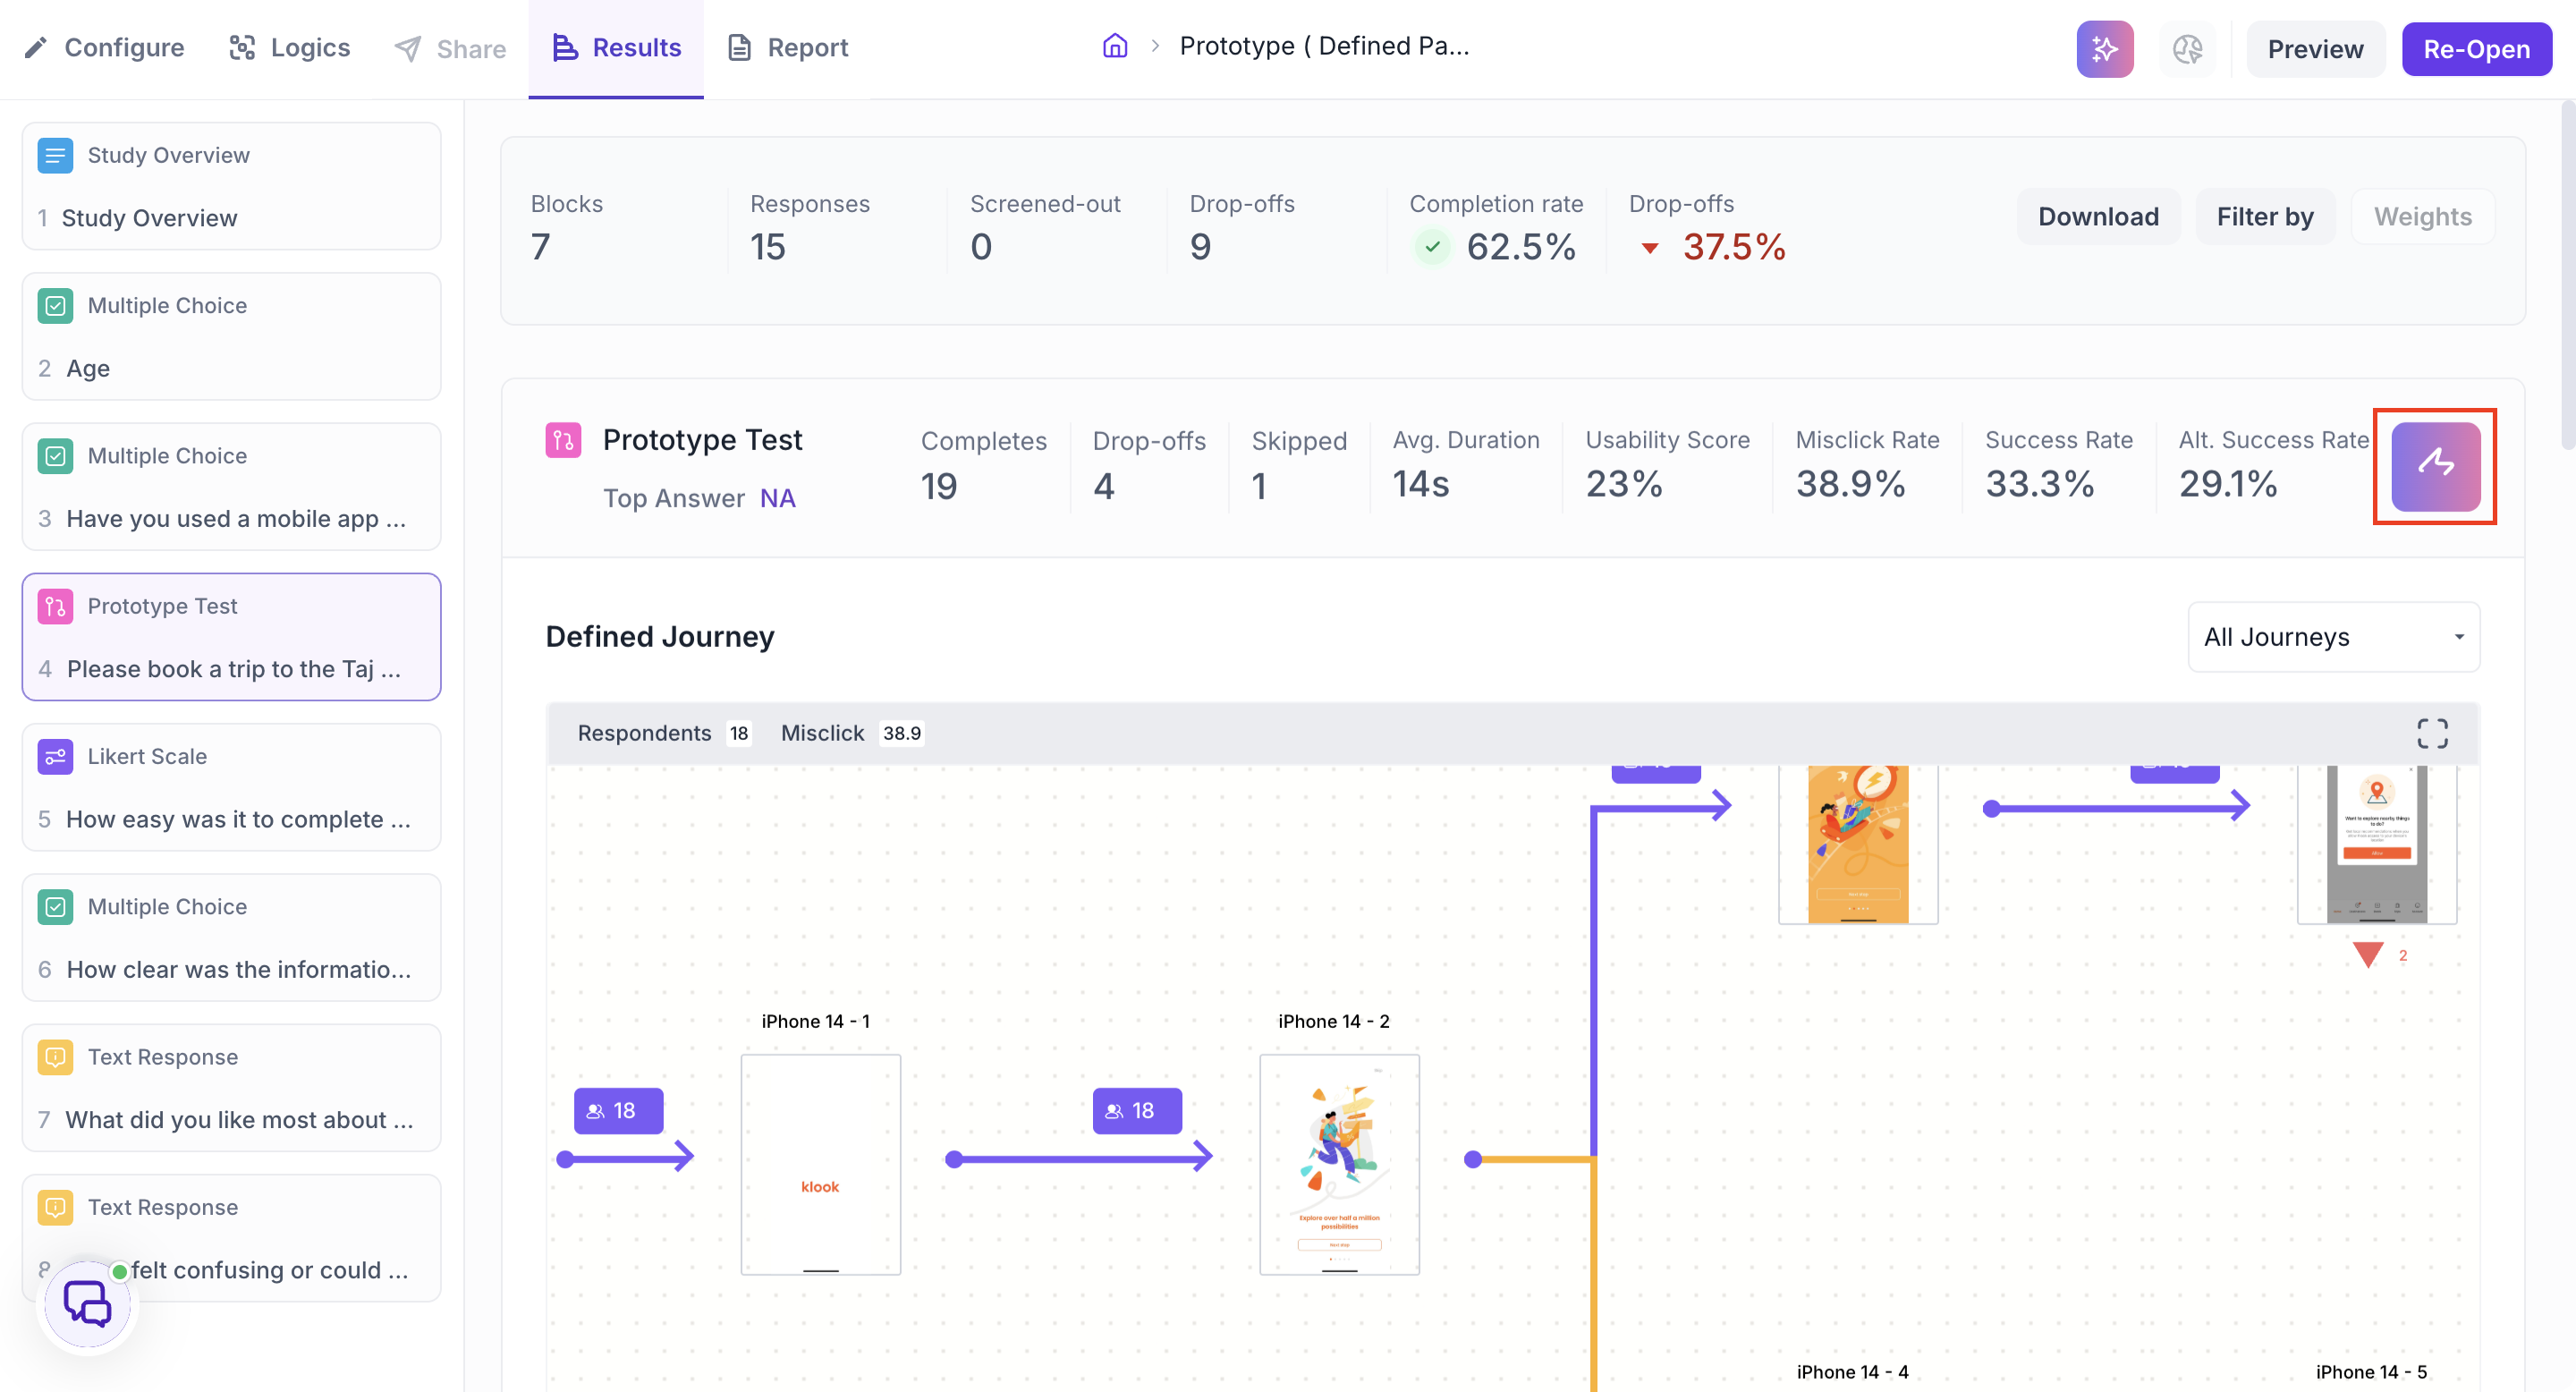This screenshot has width=2576, height=1392.
Task: Click the highlighted purple gradient insights icon
Action: [2435, 466]
